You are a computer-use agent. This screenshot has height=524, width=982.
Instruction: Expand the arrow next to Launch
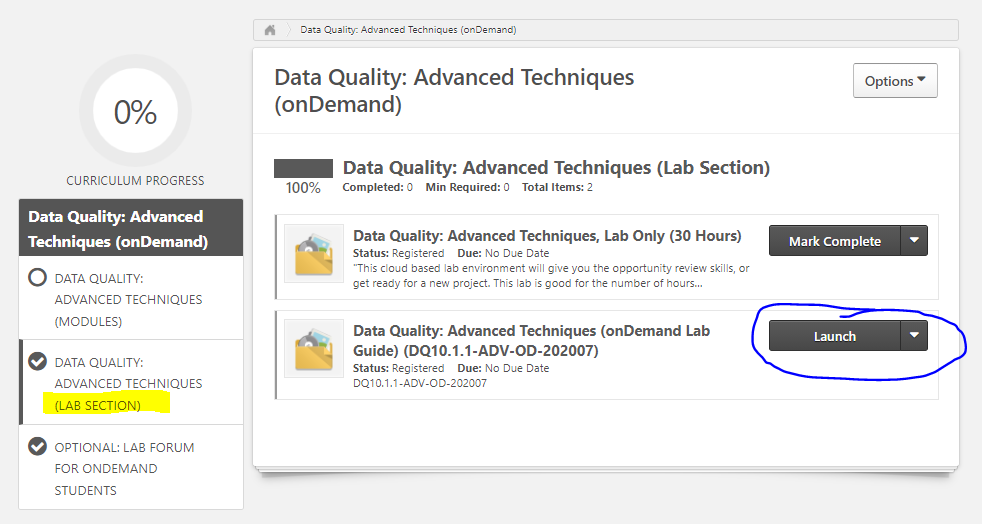pyautogui.click(x=914, y=336)
